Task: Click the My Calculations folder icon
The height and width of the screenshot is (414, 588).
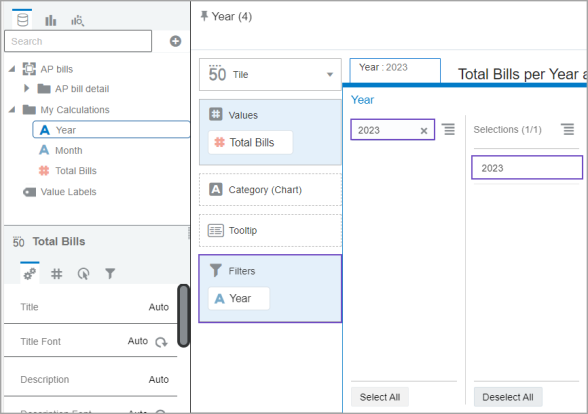Action: click(29, 110)
